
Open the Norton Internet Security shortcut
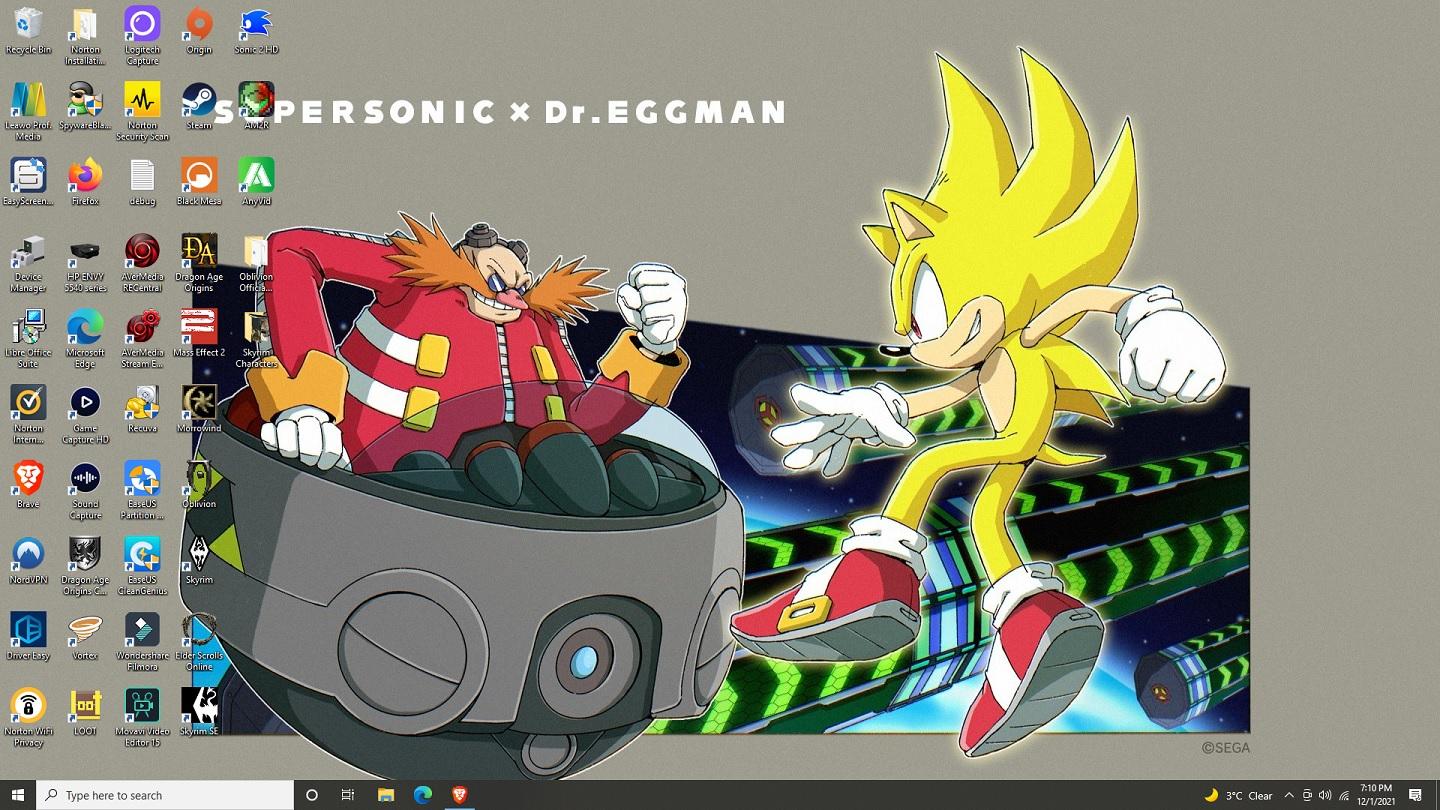point(28,415)
